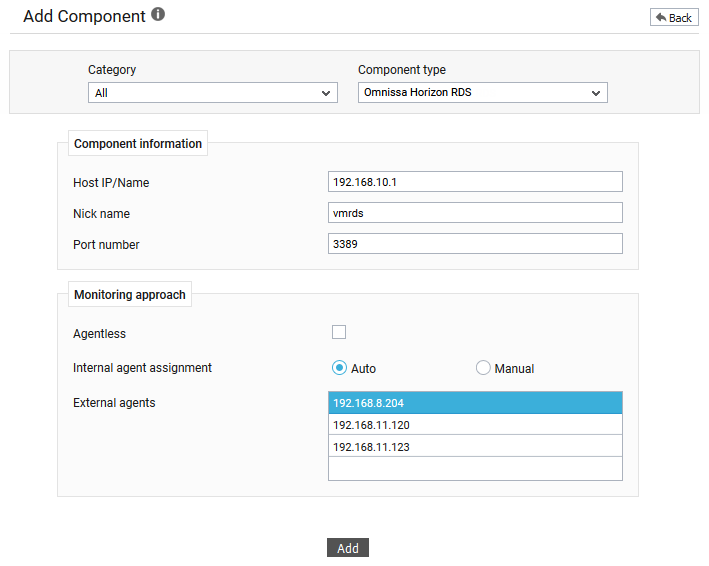Click the Monitoring approach section heading

click(x=130, y=295)
